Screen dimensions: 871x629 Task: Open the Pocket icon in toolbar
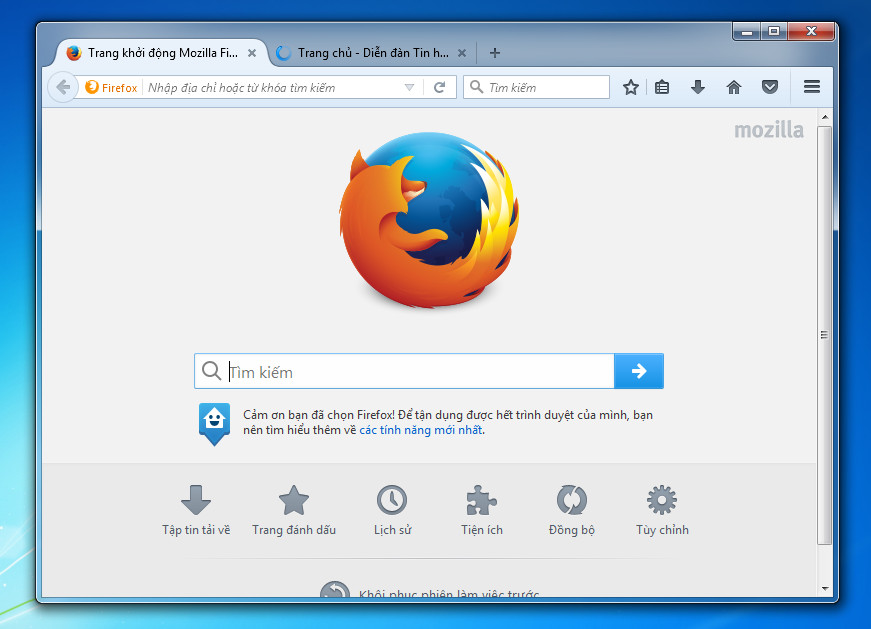click(x=770, y=87)
